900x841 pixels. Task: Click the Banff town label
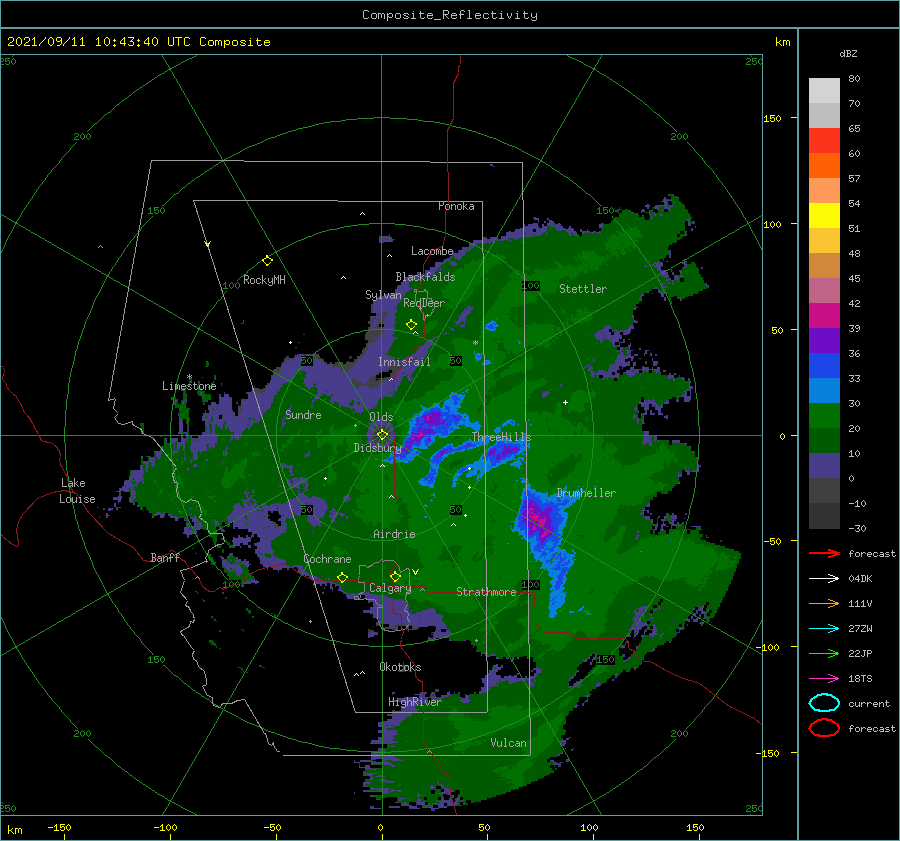coord(165,557)
